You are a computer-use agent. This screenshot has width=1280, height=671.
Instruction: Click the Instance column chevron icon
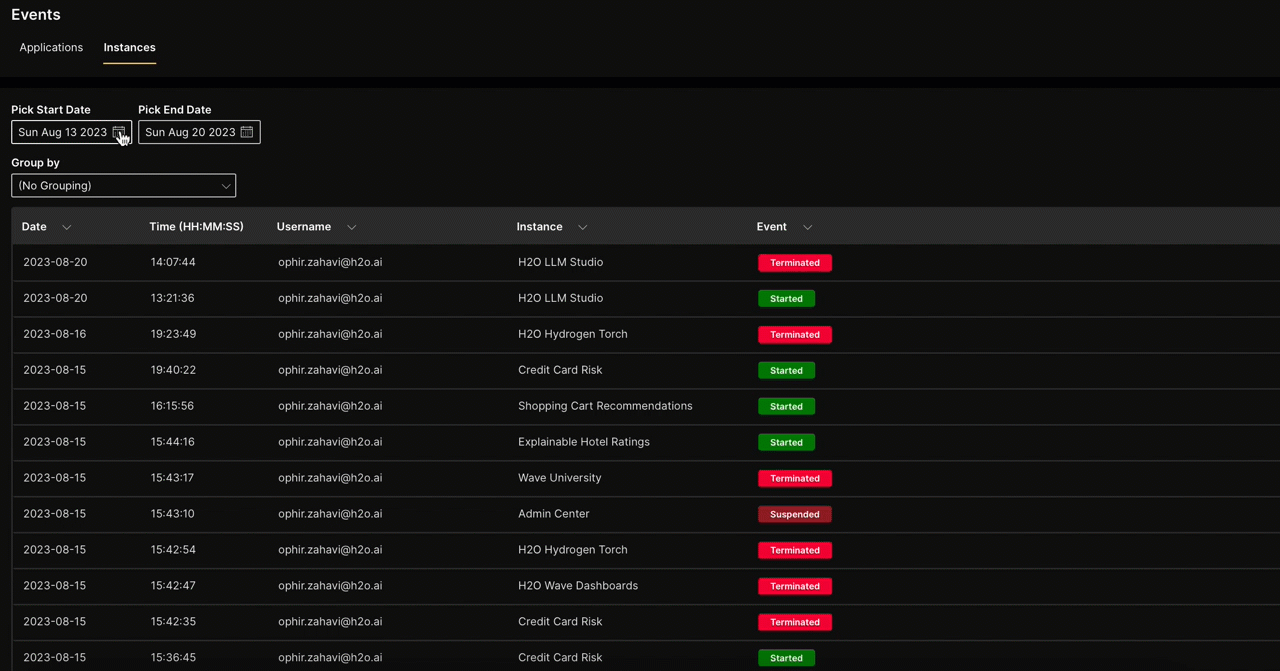click(x=582, y=227)
